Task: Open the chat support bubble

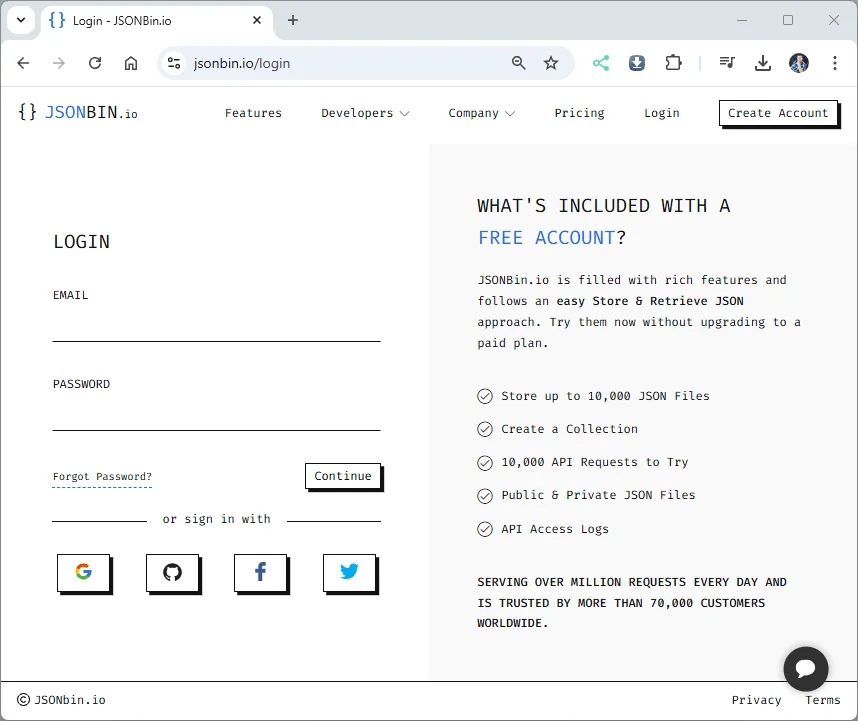Action: pos(806,668)
